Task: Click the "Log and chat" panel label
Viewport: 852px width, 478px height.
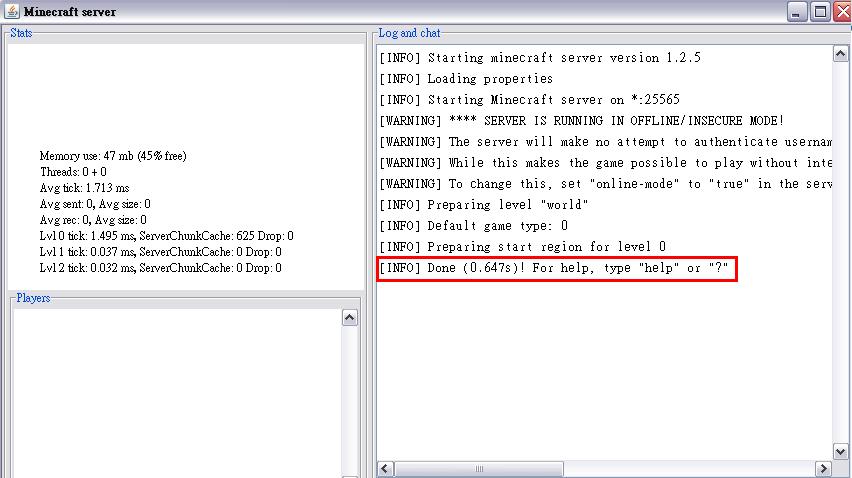Action: click(x=410, y=33)
